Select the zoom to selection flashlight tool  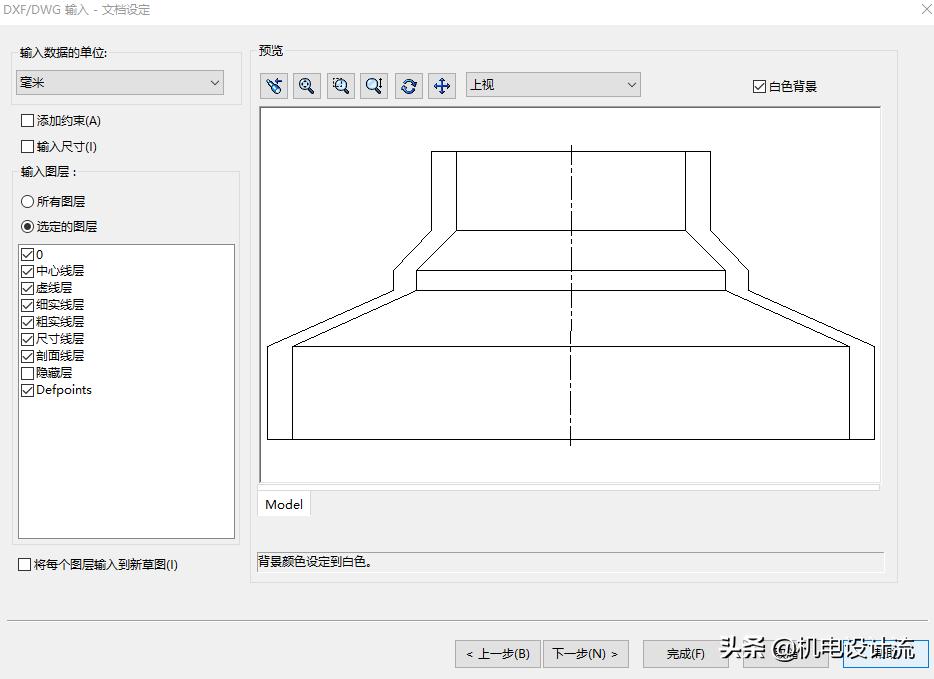pos(273,85)
